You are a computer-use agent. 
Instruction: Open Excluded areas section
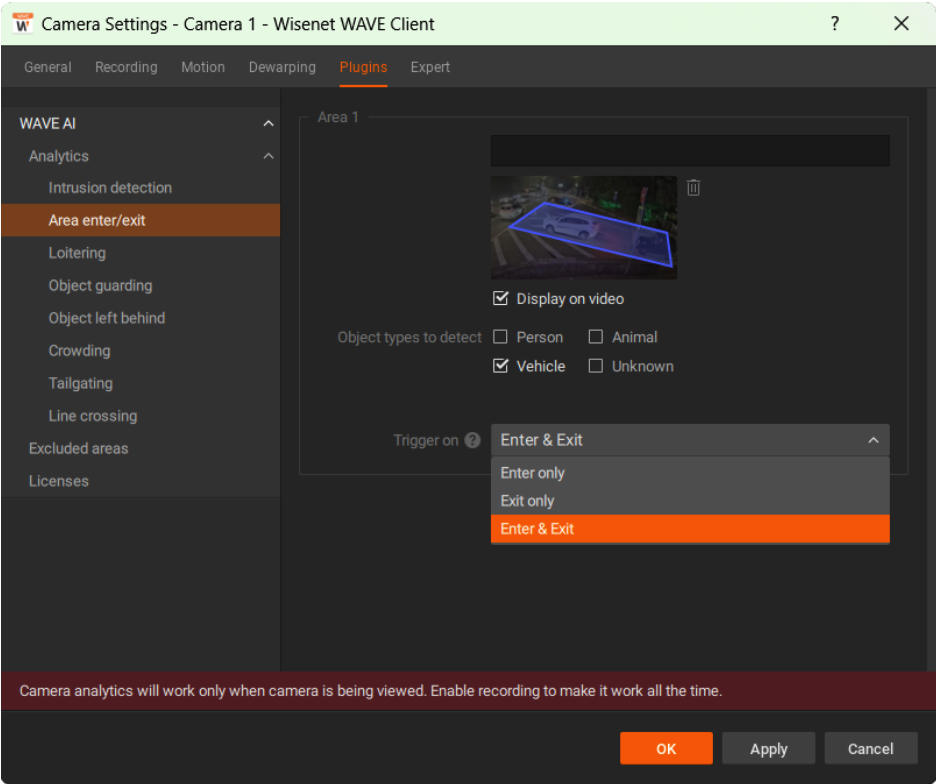click(140, 448)
